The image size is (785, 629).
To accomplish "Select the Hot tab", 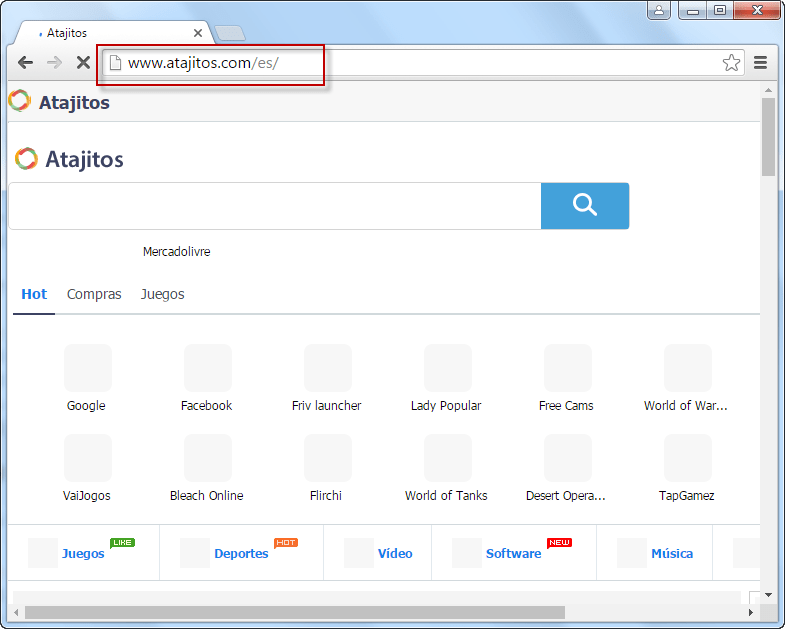I will pyautogui.click(x=34, y=294).
